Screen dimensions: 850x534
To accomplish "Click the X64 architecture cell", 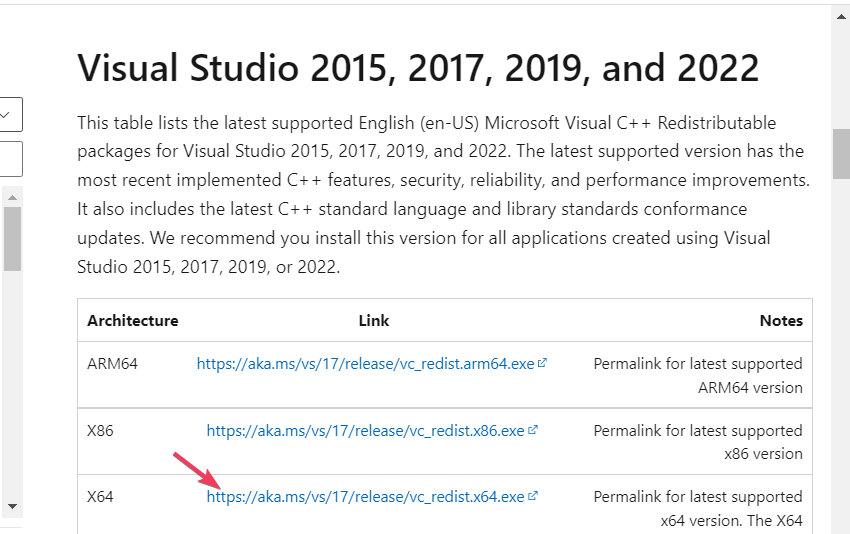I will point(100,497).
